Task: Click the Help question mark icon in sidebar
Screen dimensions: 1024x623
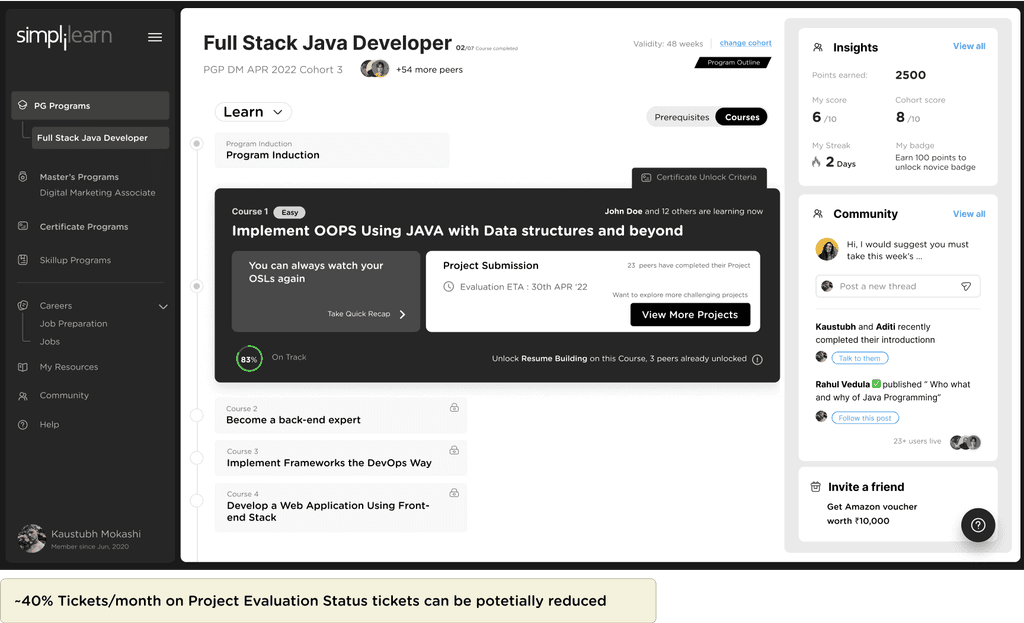Action: pyautogui.click(x=23, y=424)
